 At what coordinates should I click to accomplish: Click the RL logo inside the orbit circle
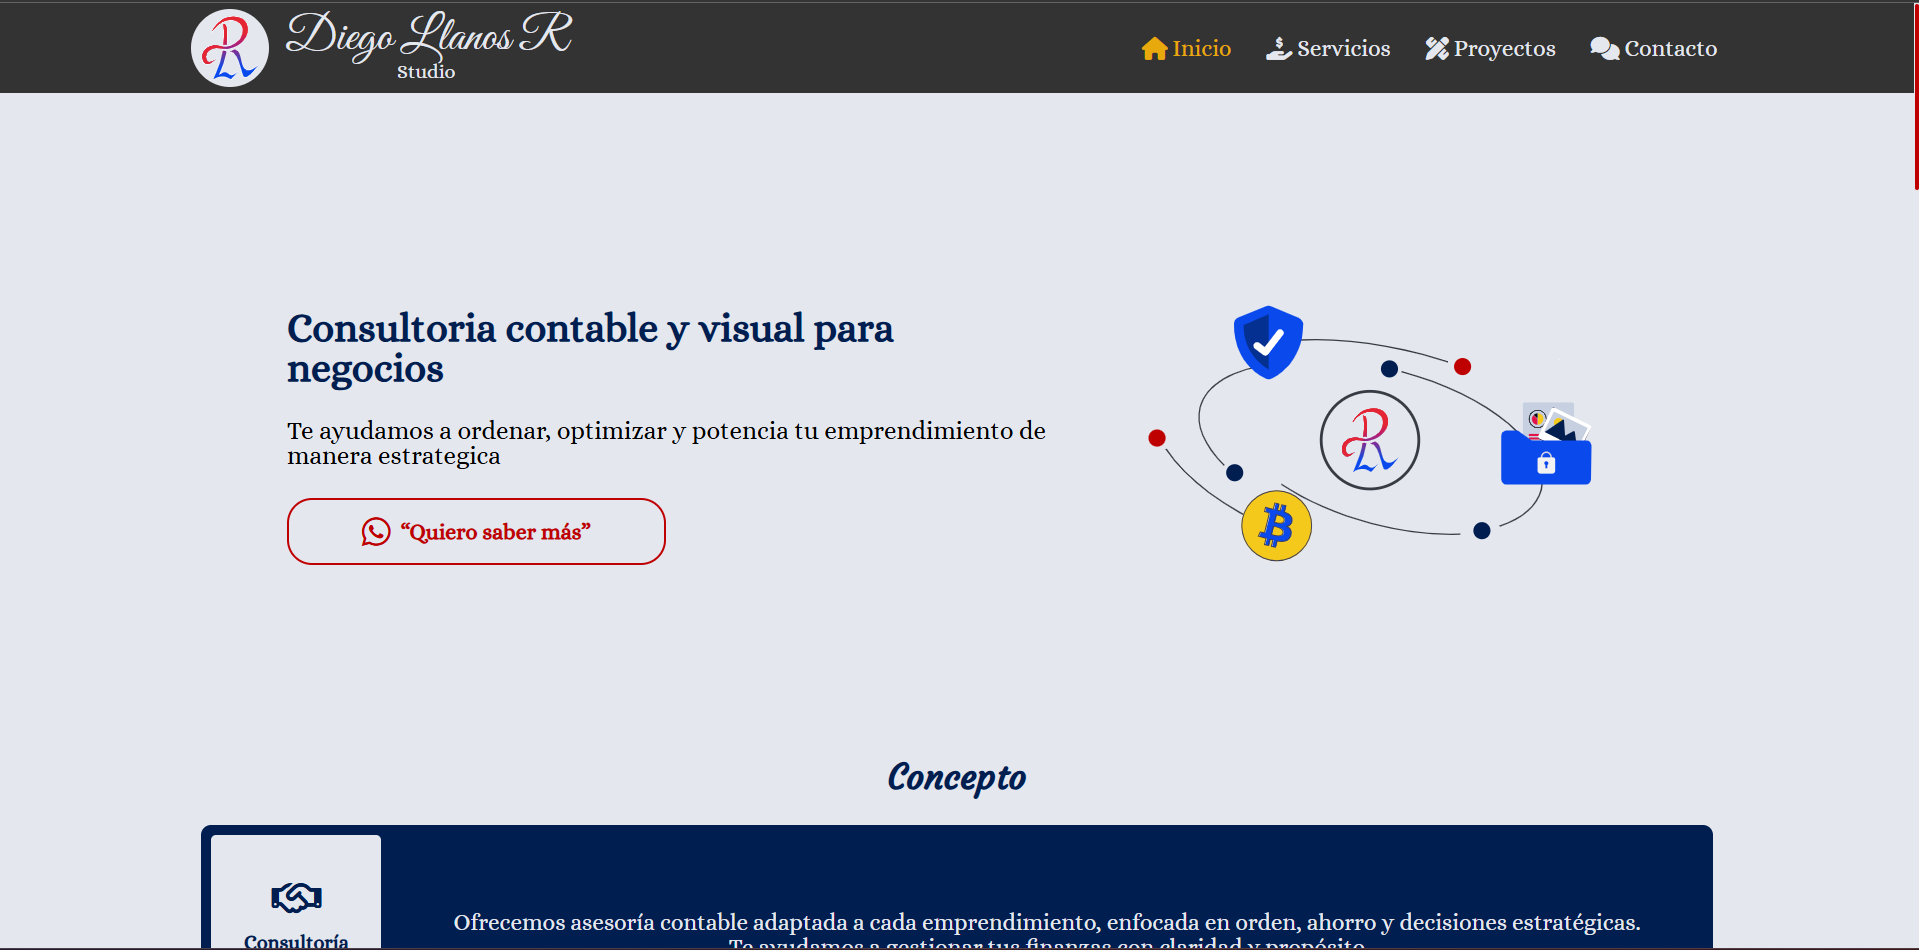click(x=1369, y=440)
